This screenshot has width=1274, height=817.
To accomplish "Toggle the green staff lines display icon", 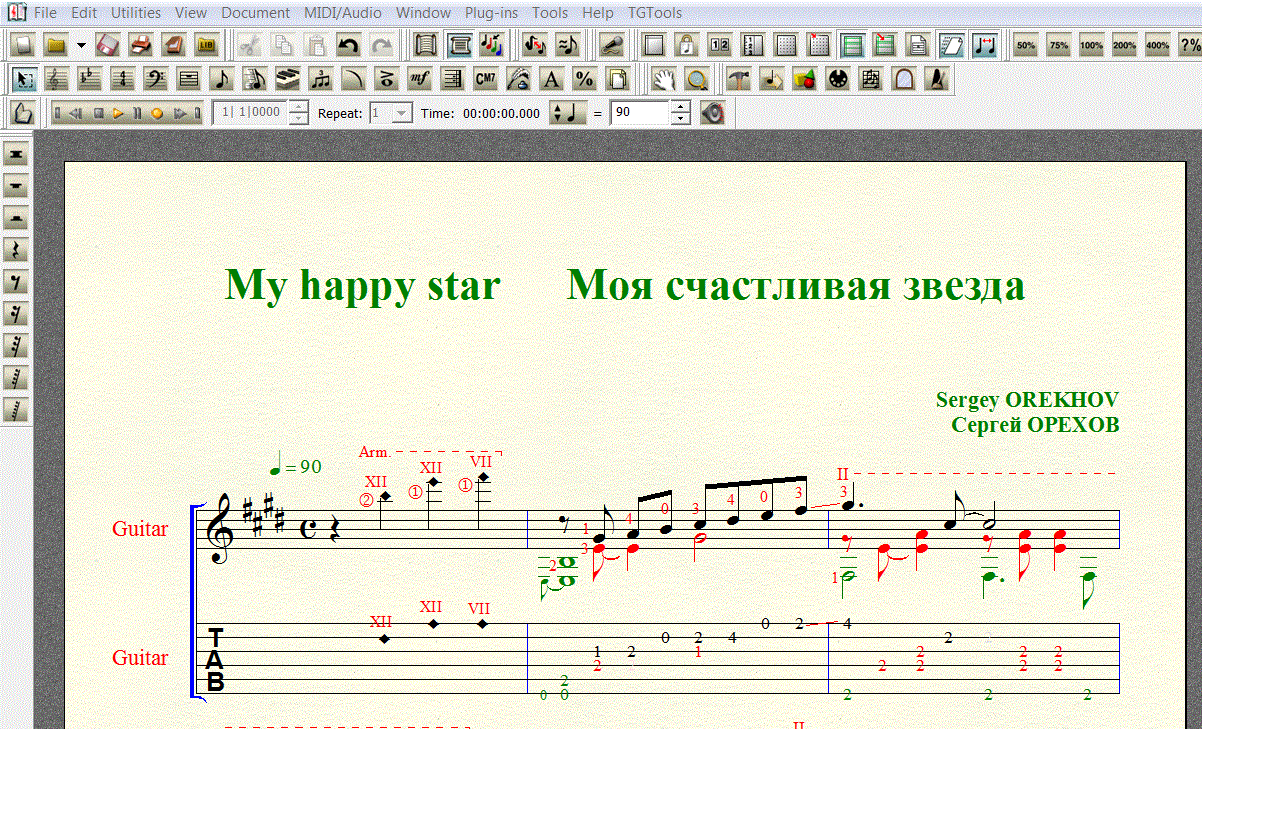I will (x=852, y=45).
